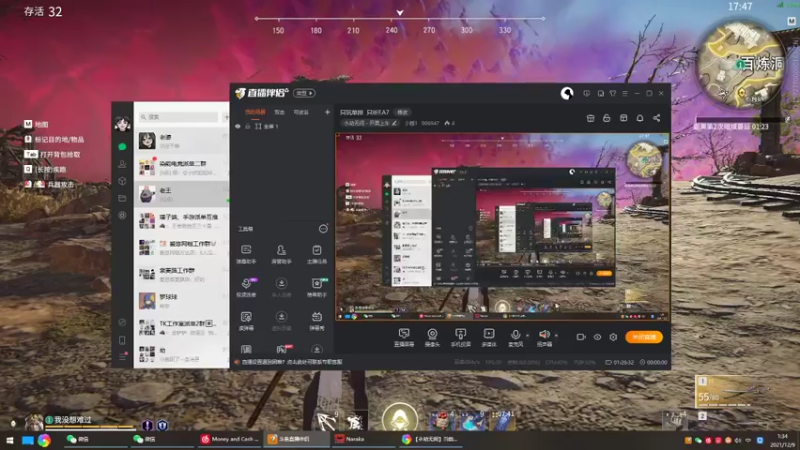Switch to Naraka in the taskbar
Image resolution: width=800 pixels, height=450 pixels.
click(x=364, y=439)
